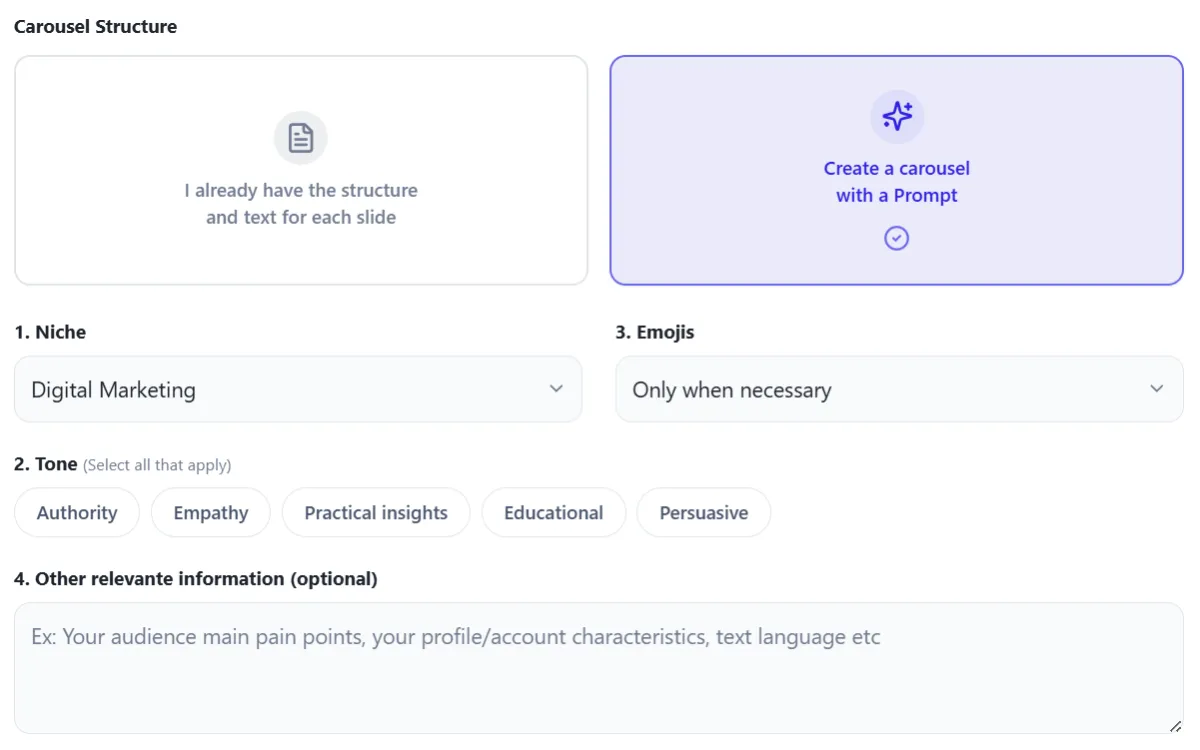This screenshot has height=750, width=1200.
Task: Enable the Practical insights tone
Action: pos(376,513)
